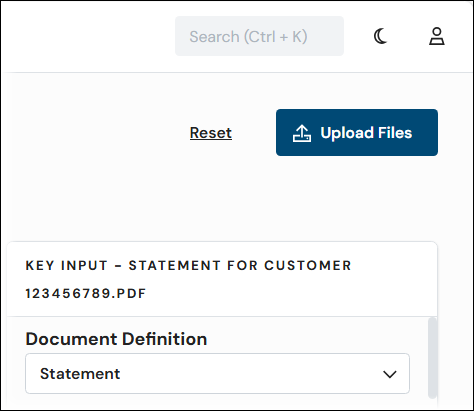Click the Upload Files button

357,132
